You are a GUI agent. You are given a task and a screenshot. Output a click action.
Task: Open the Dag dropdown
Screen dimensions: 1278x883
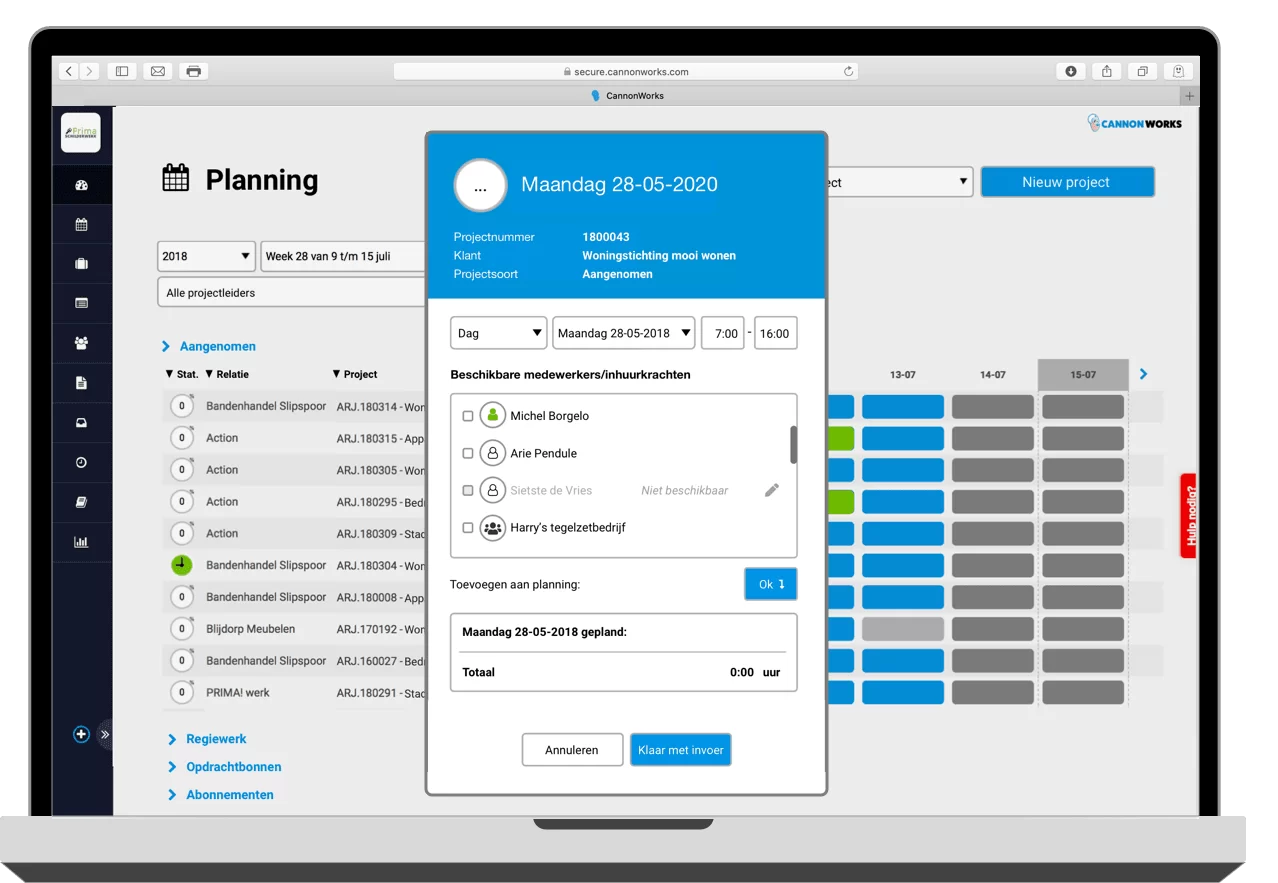(498, 333)
